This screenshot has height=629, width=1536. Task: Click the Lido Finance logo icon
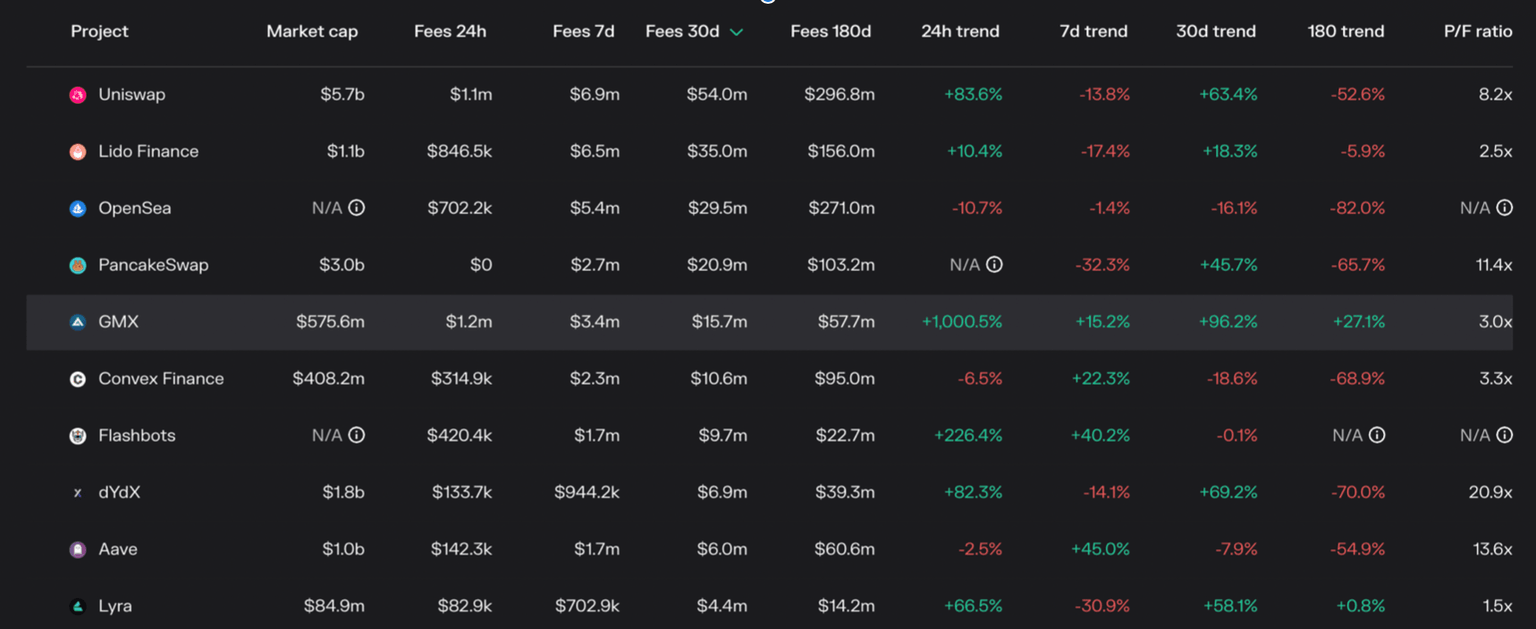[77, 152]
